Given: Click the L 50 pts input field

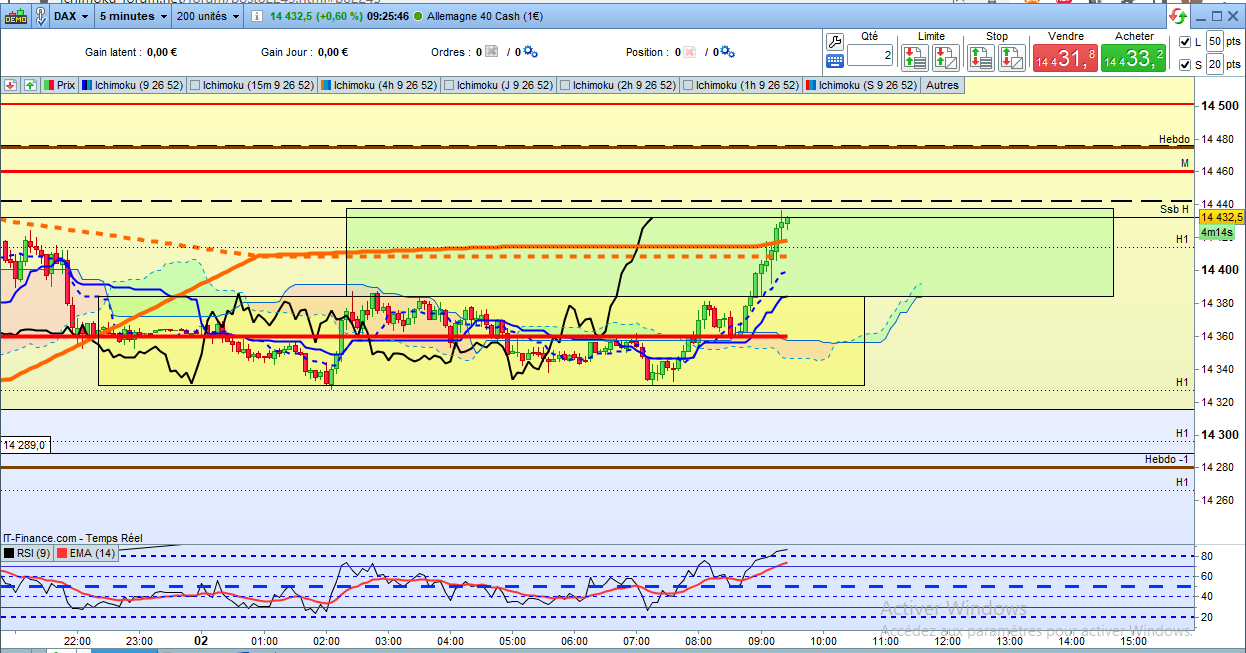Looking at the screenshot, I should pos(1214,41).
